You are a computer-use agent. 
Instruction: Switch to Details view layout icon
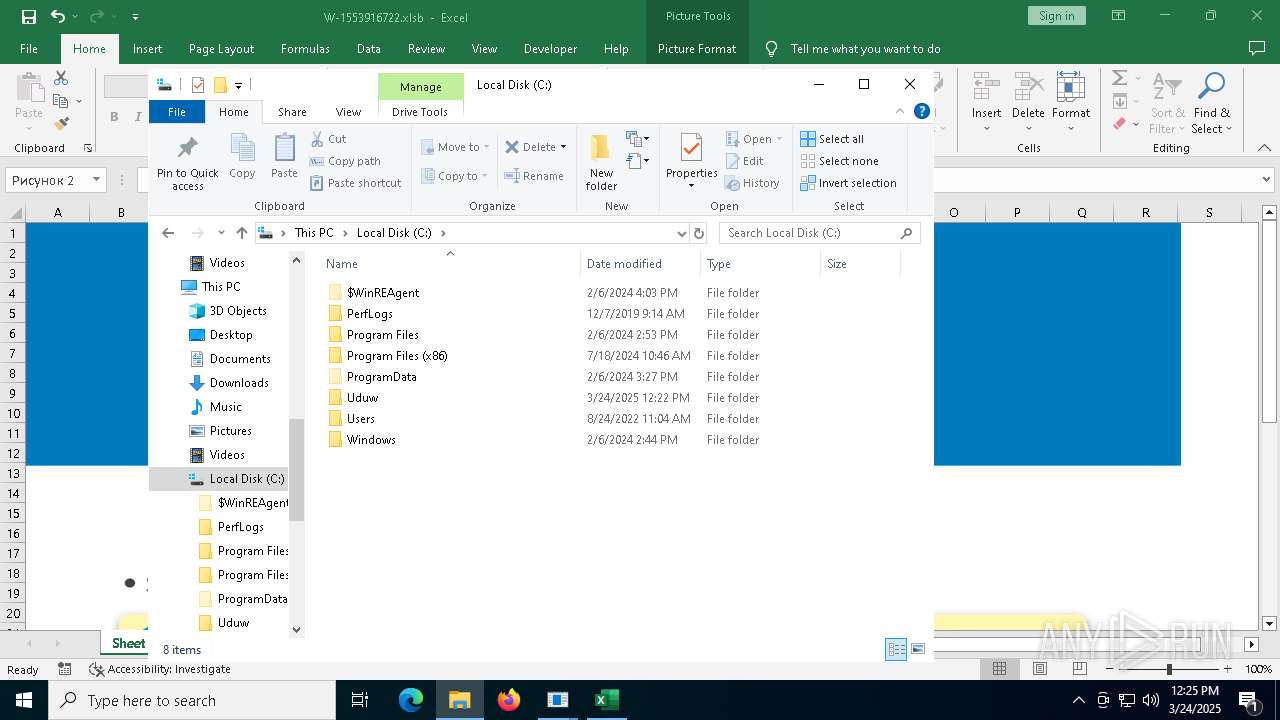pos(896,649)
